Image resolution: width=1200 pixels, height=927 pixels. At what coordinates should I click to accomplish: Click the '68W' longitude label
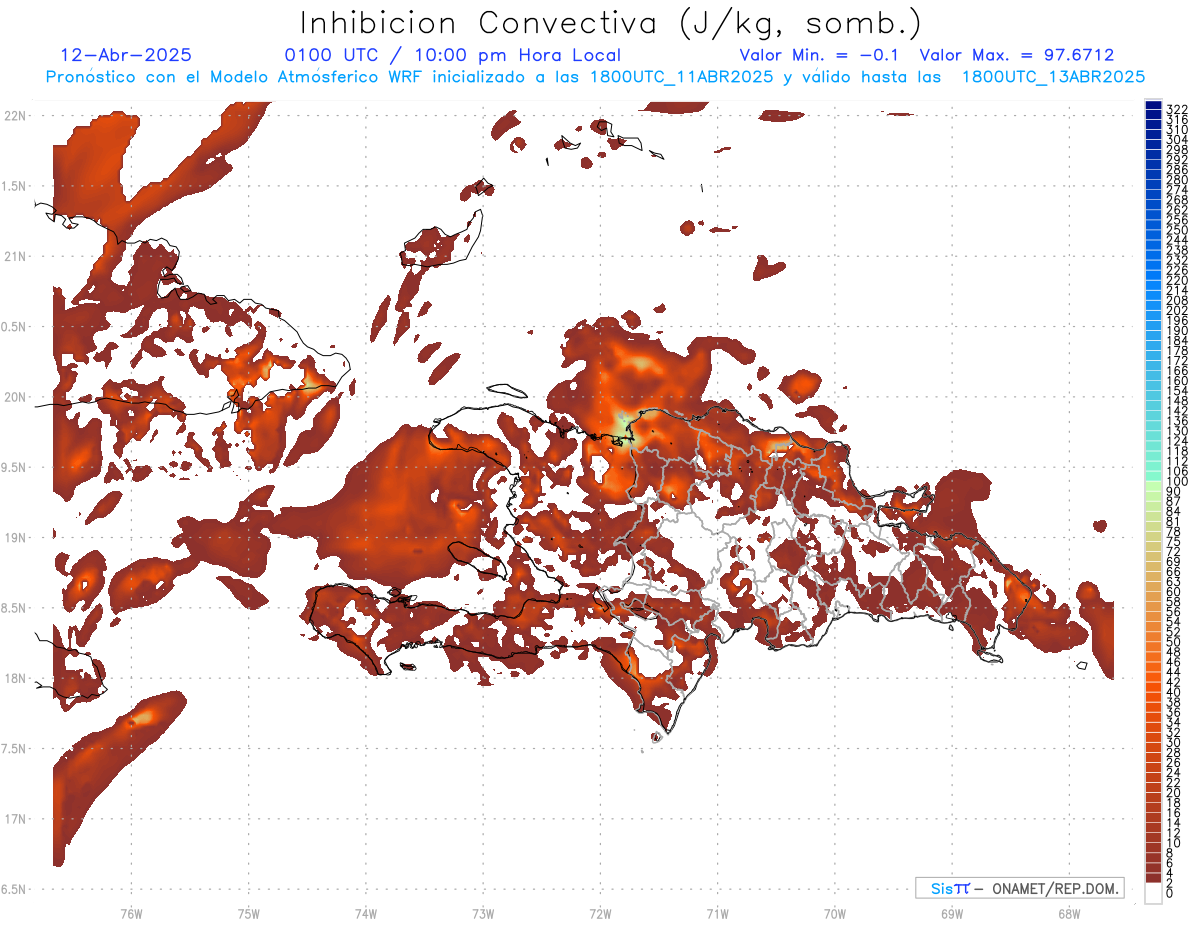pos(1069,913)
